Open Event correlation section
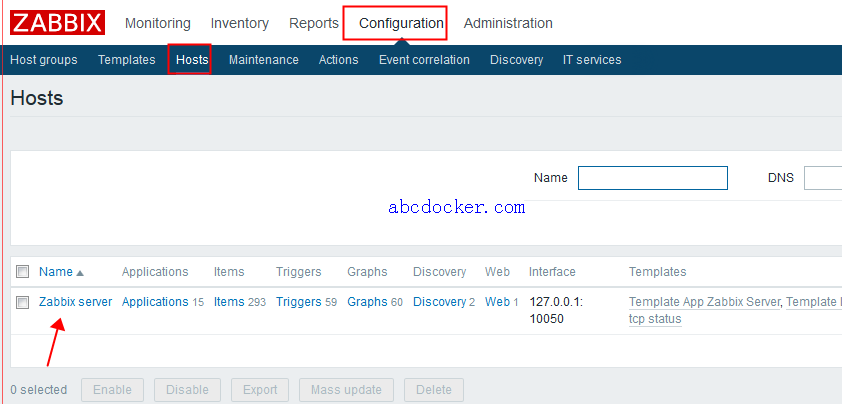 424,60
